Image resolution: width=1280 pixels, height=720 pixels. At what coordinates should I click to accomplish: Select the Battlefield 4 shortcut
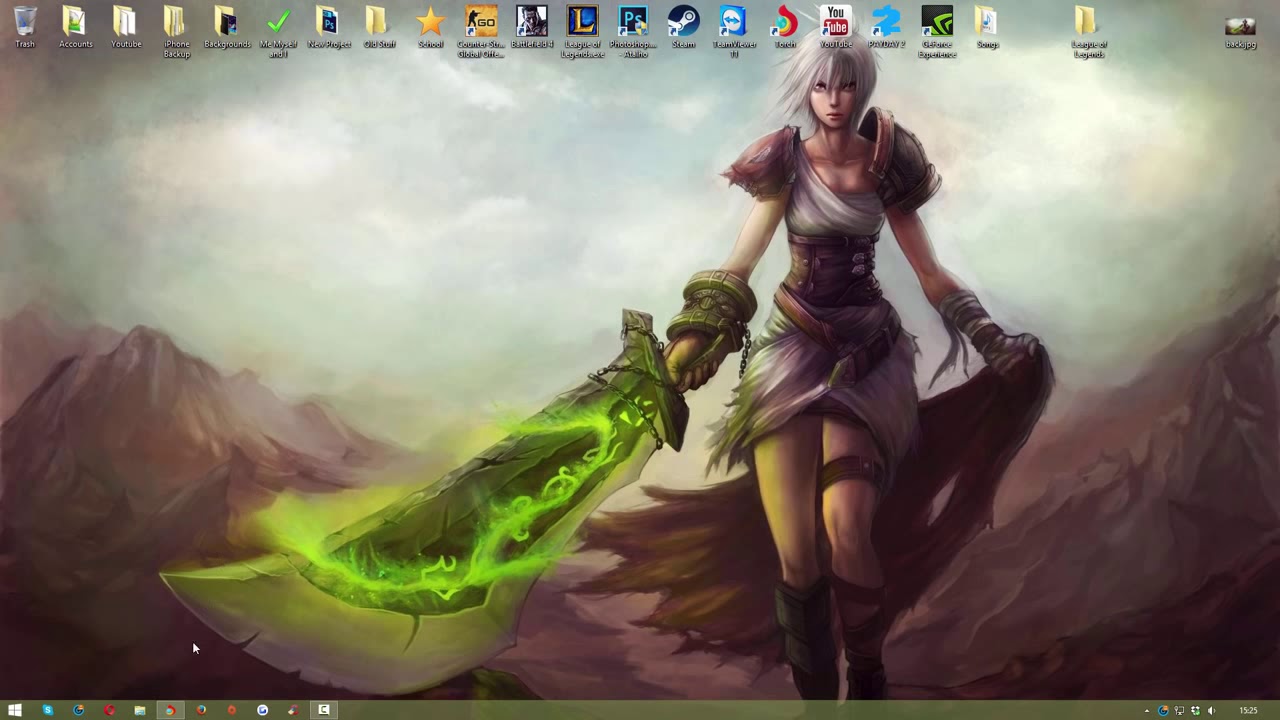532,27
